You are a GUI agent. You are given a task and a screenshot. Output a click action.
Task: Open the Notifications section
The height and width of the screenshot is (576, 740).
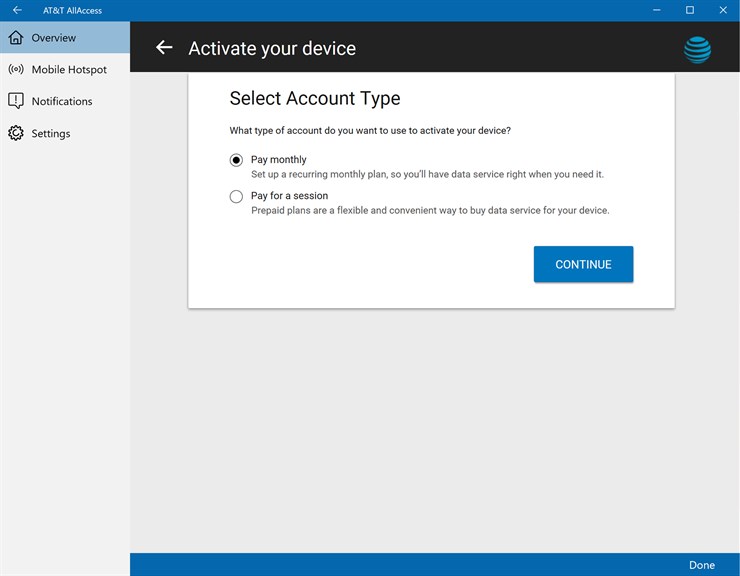pos(65,101)
